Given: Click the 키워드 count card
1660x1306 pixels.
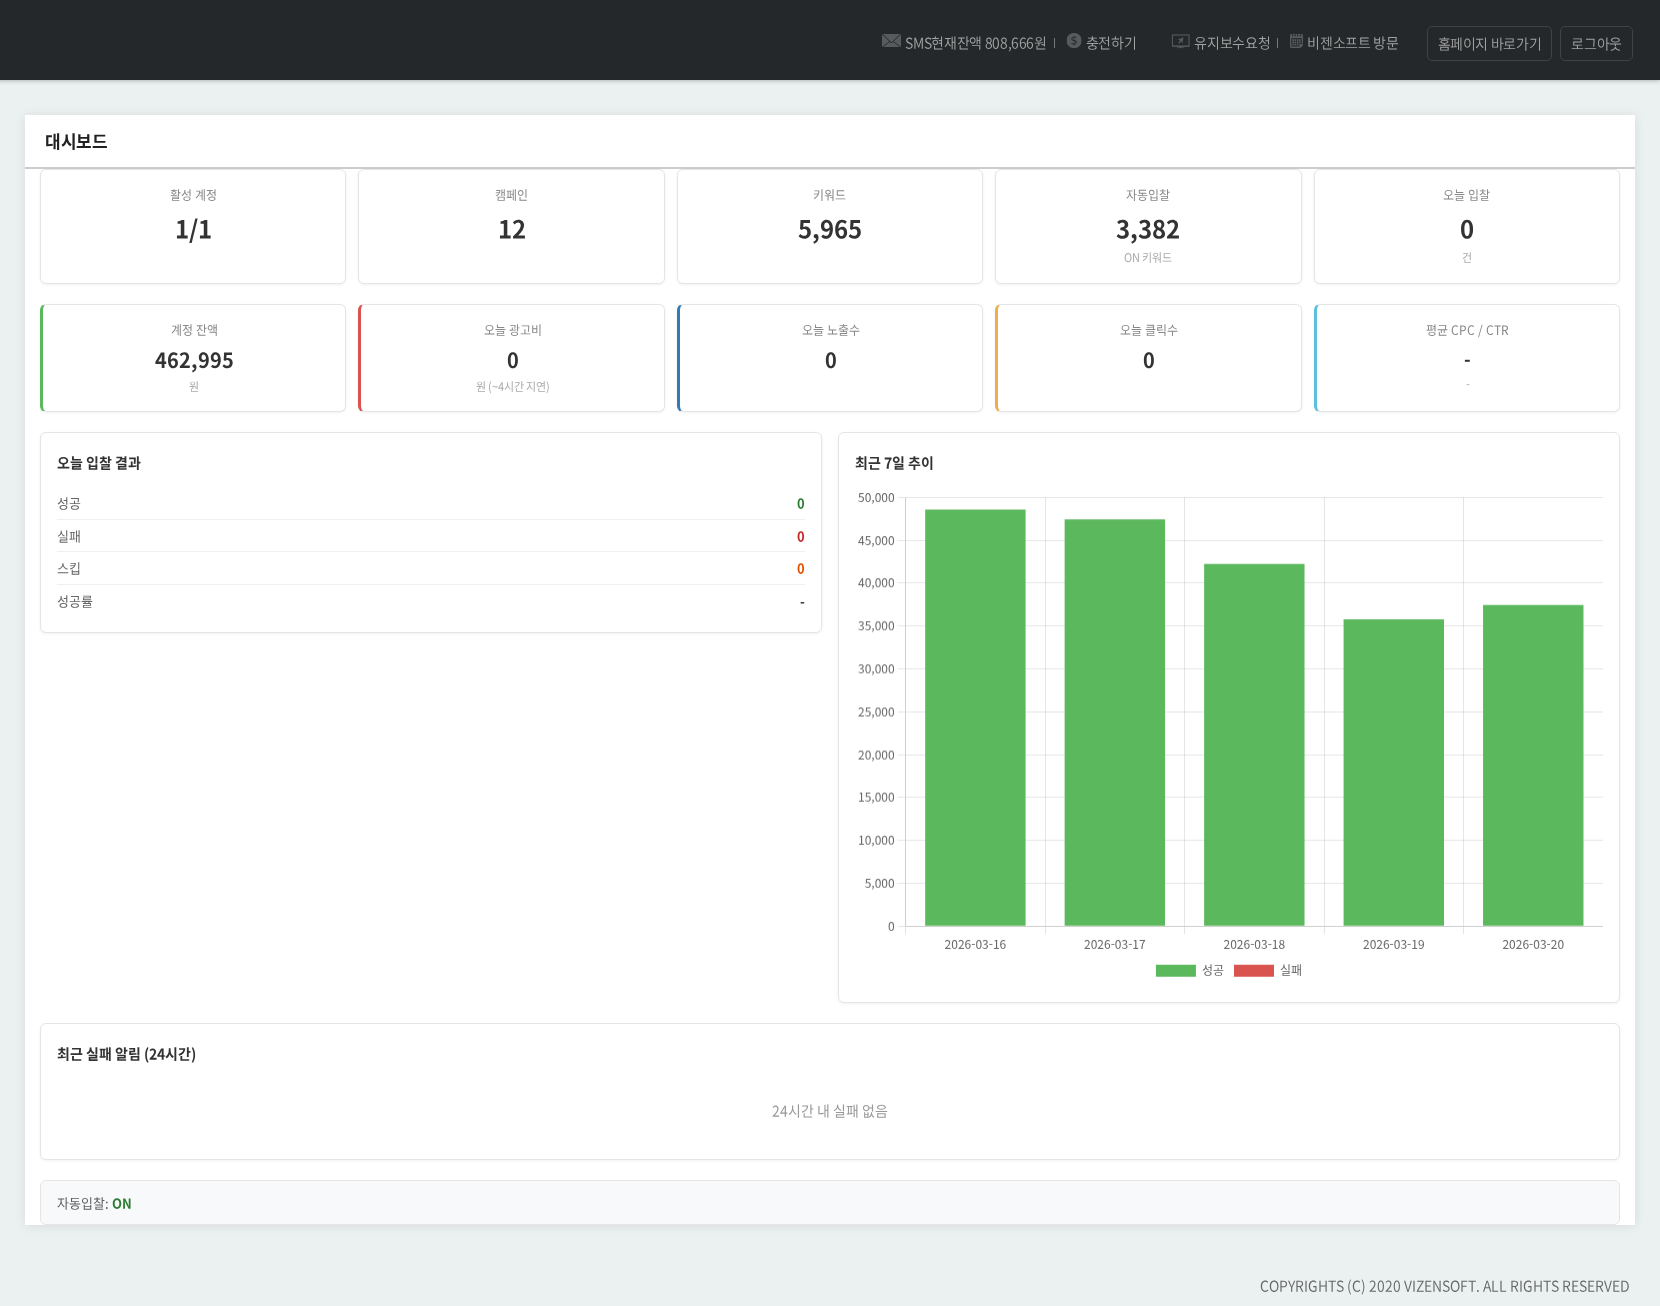Looking at the screenshot, I should coord(829,227).
